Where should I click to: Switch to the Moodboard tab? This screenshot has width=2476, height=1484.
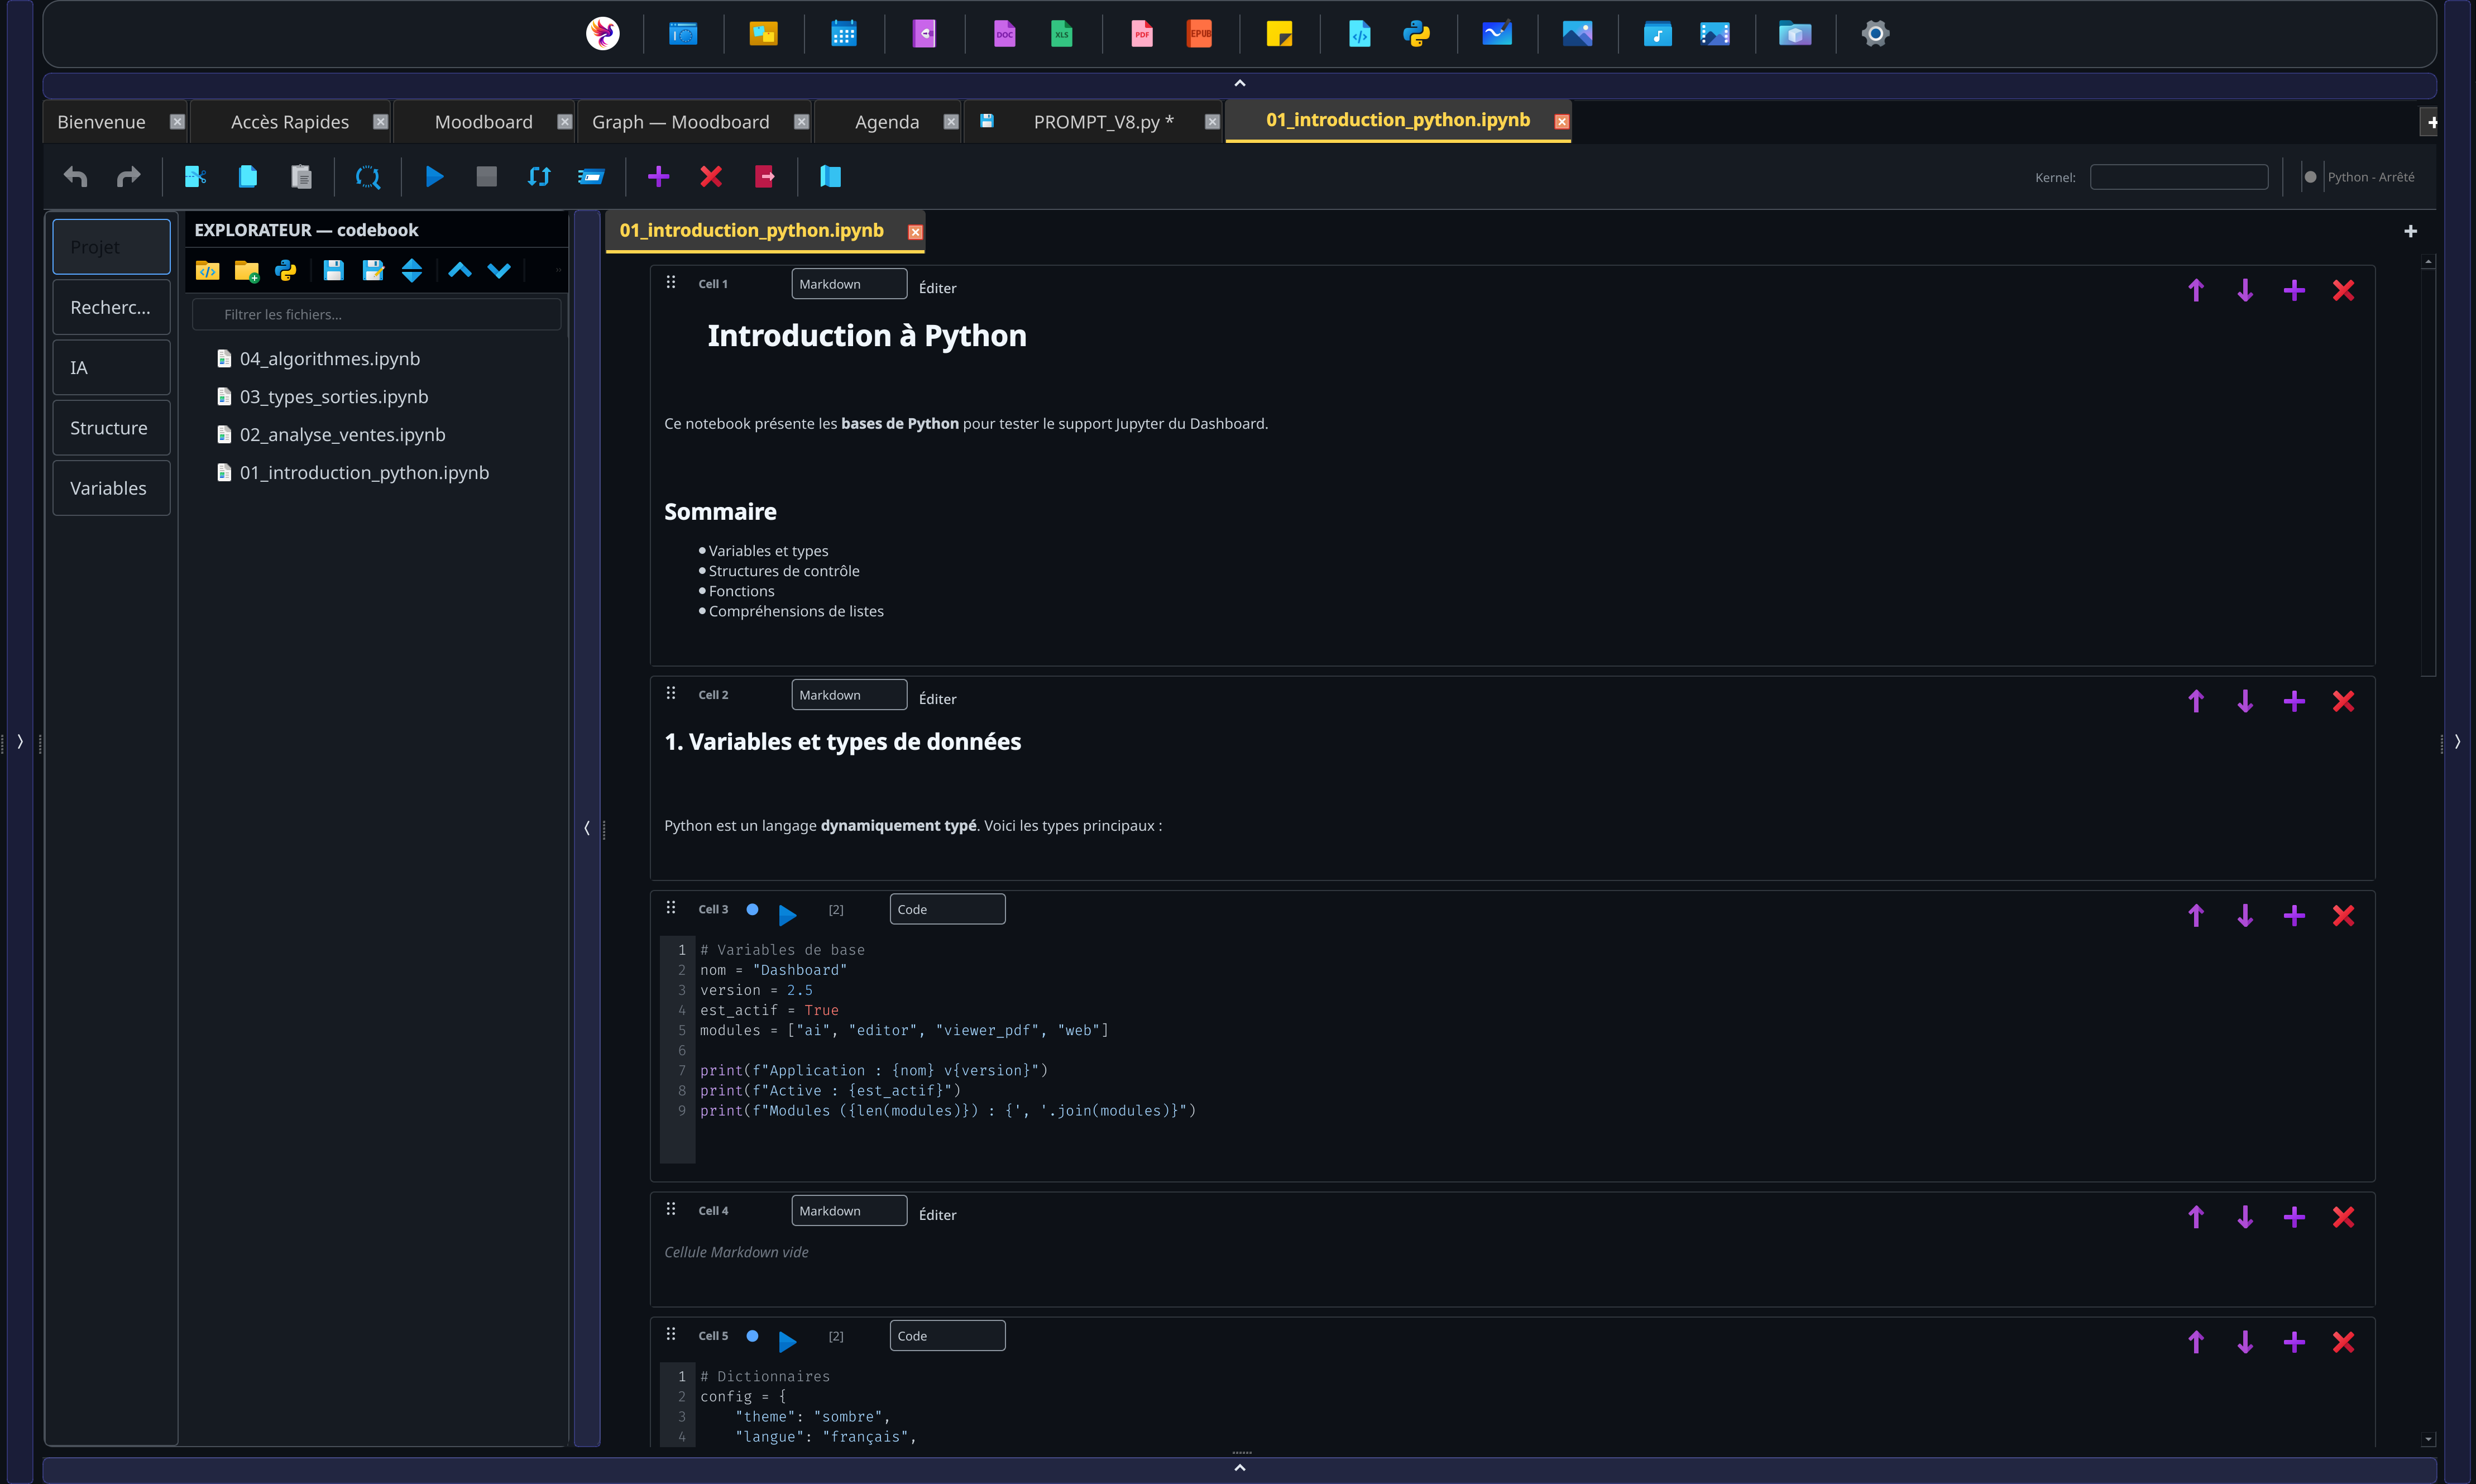tap(484, 122)
